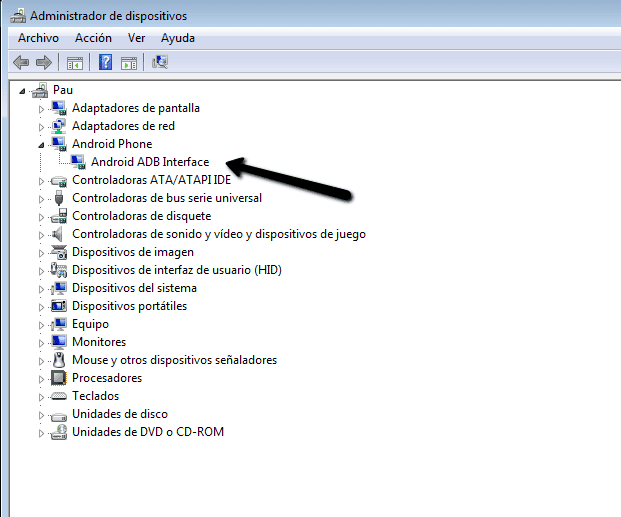Select 'Unidades de disco' label
Viewport: 621px width, 517px height.
[120, 414]
